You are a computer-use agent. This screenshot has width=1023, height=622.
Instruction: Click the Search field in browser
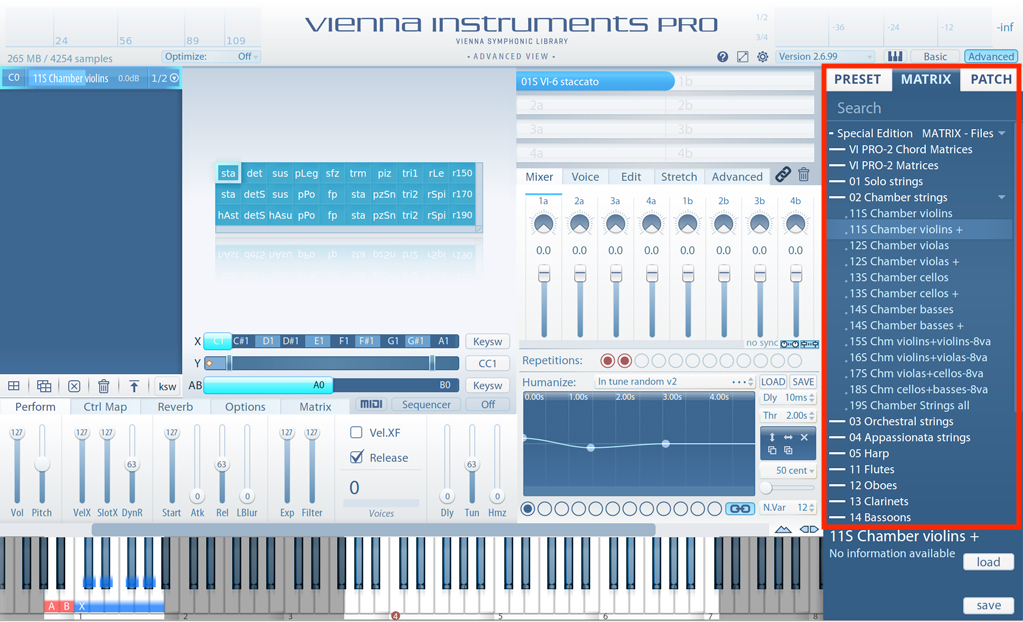(x=920, y=108)
